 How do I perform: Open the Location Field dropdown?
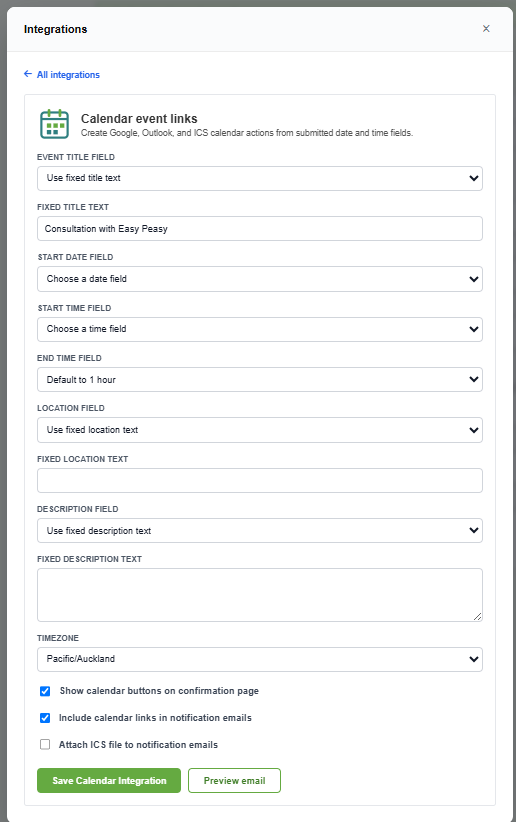tap(260, 430)
